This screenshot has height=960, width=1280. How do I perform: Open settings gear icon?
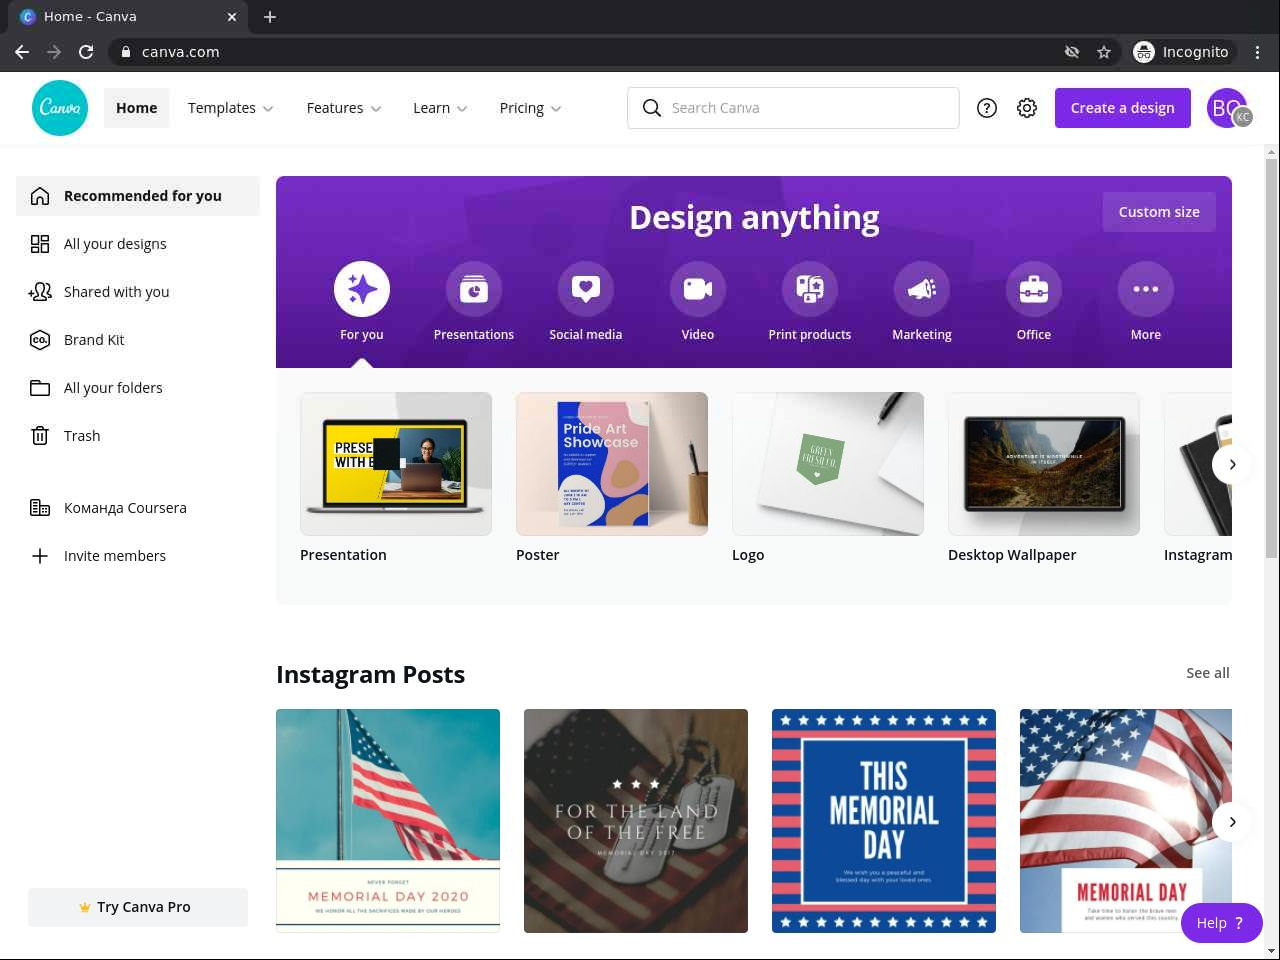1027,108
